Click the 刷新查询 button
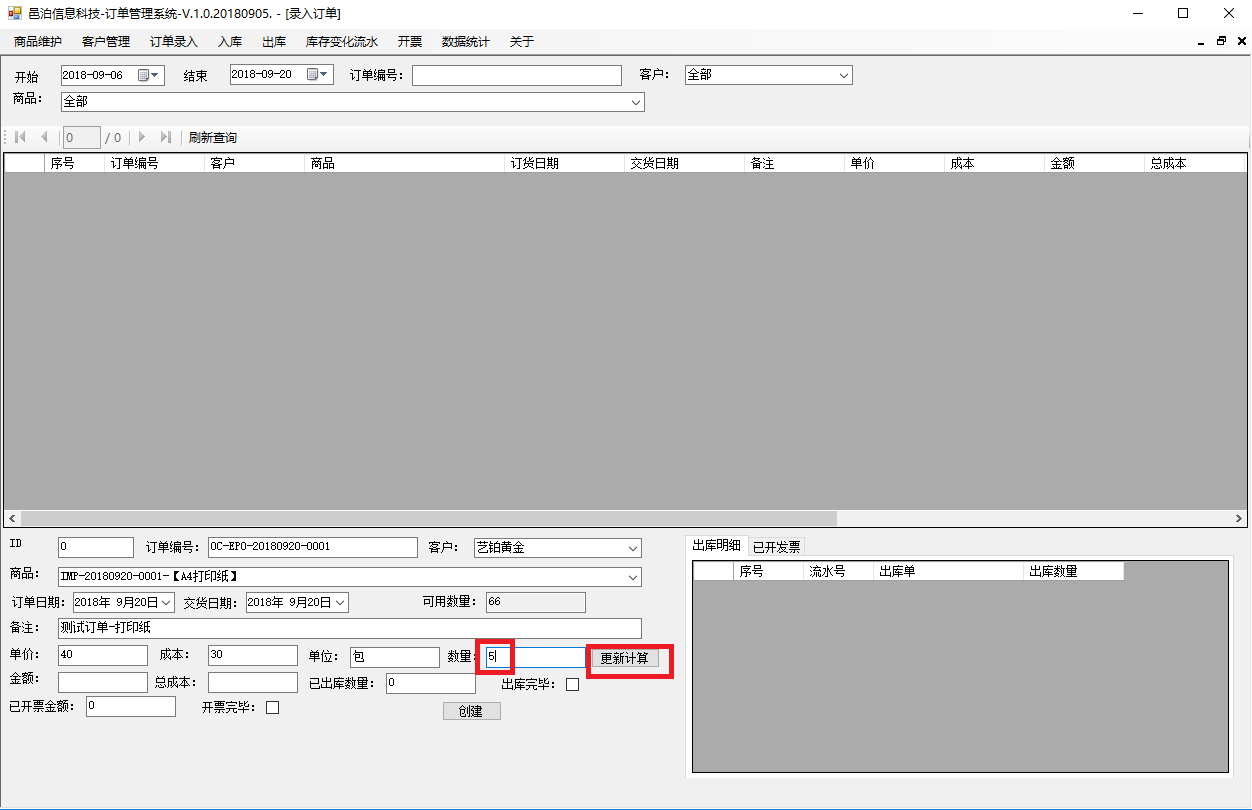 [x=213, y=138]
